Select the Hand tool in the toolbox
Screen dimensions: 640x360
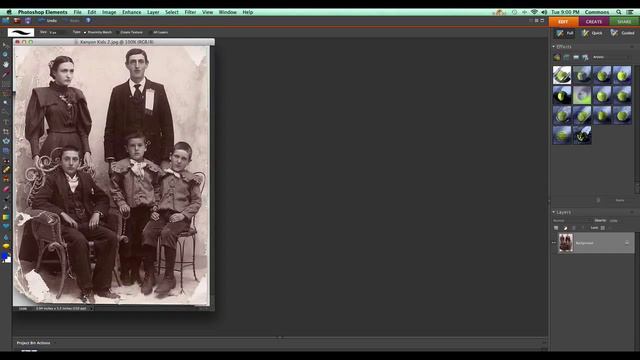[x=6, y=64]
